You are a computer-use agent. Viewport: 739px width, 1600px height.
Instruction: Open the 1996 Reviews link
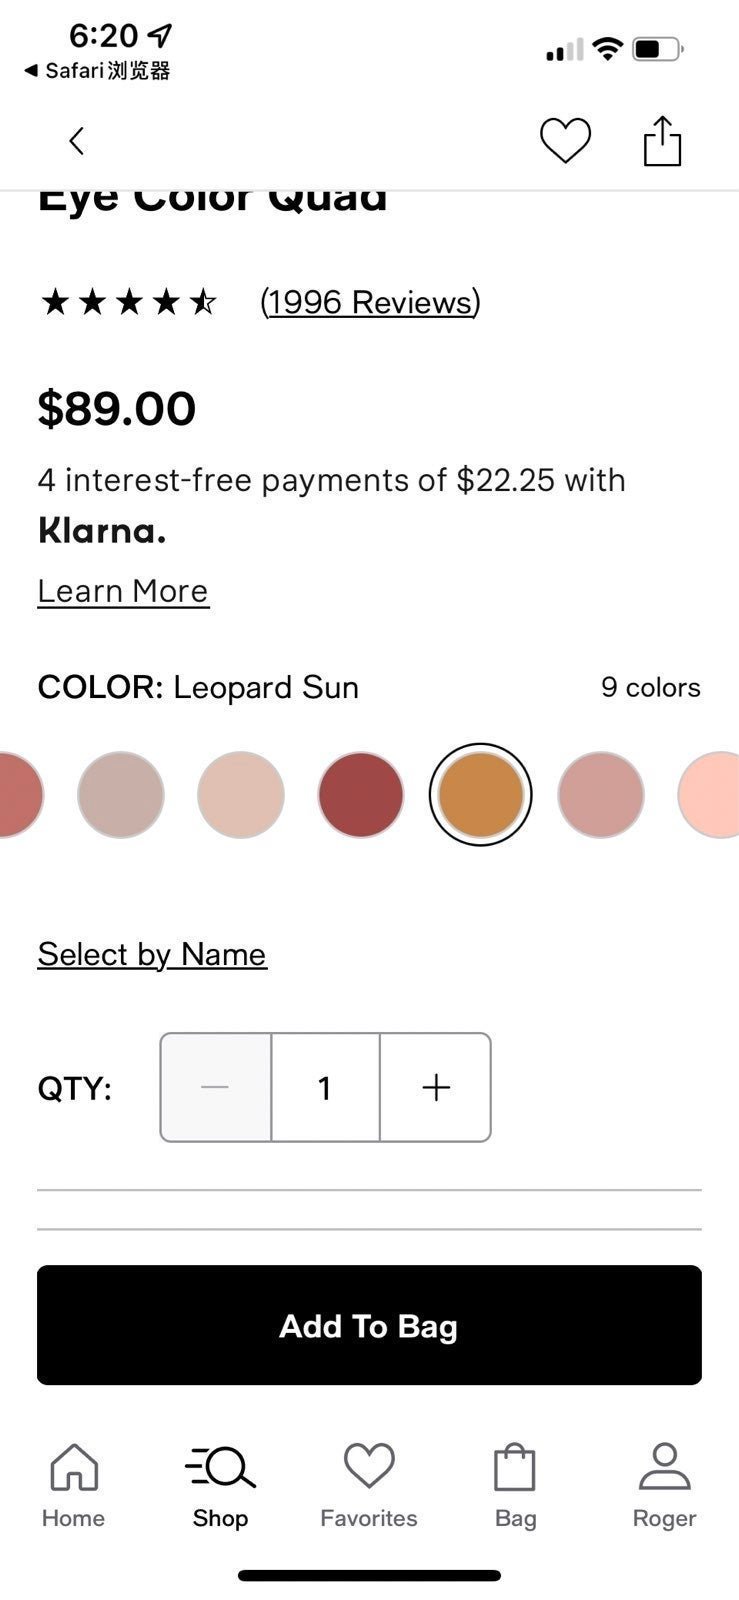click(370, 302)
